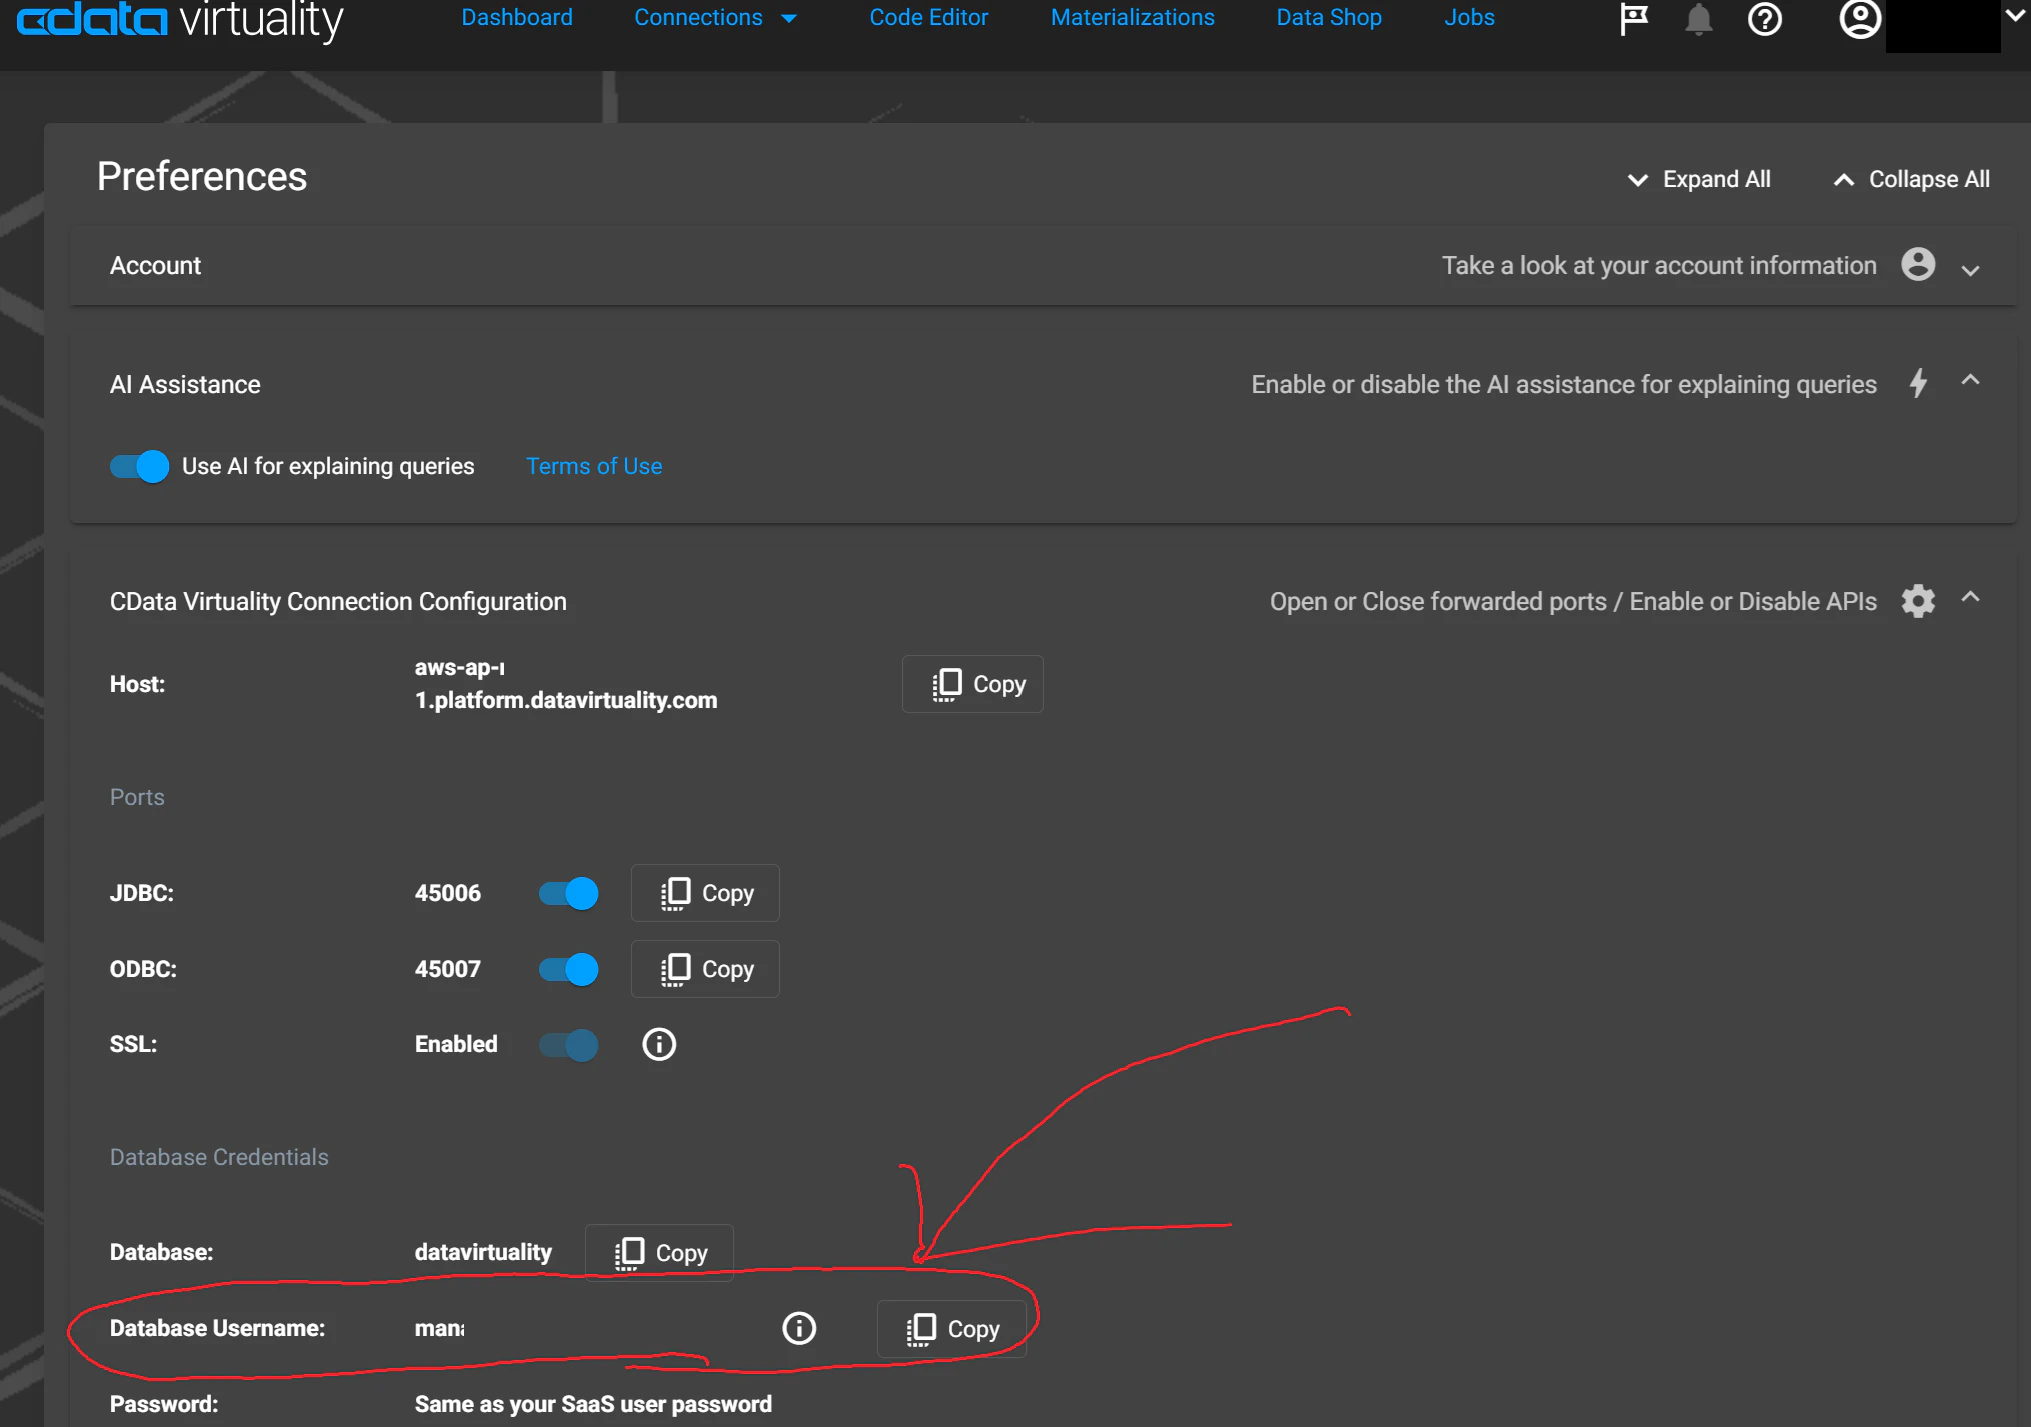Toggle the ODBC port switch

[569, 969]
